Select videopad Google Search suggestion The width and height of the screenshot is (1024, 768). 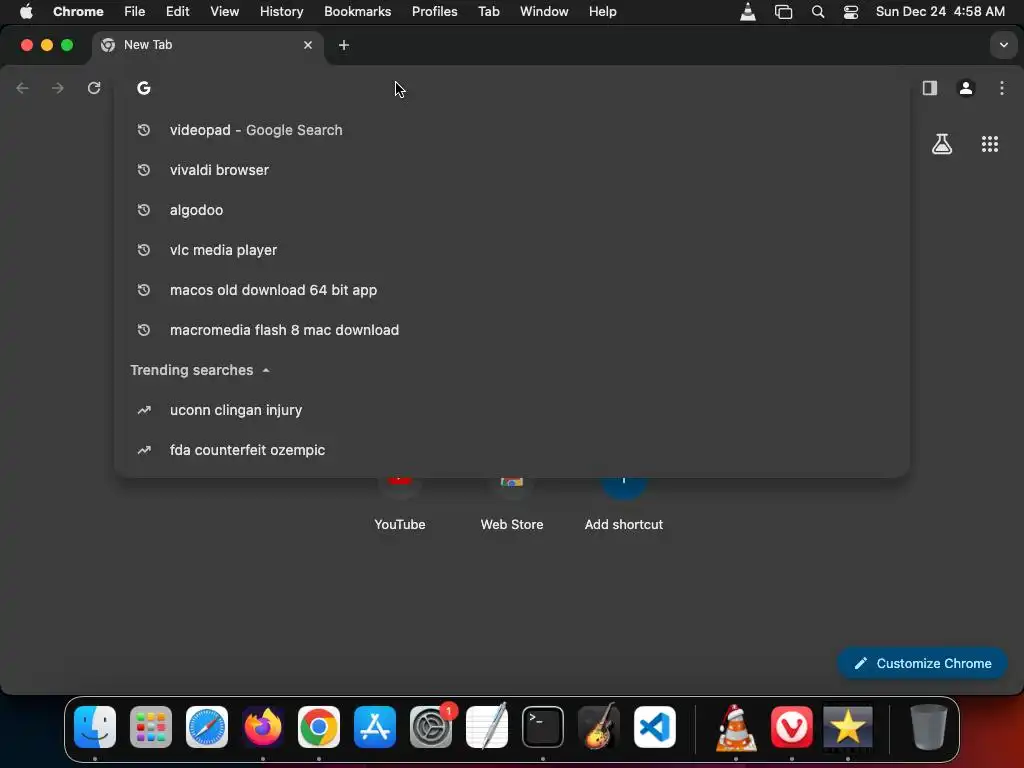[511, 130]
